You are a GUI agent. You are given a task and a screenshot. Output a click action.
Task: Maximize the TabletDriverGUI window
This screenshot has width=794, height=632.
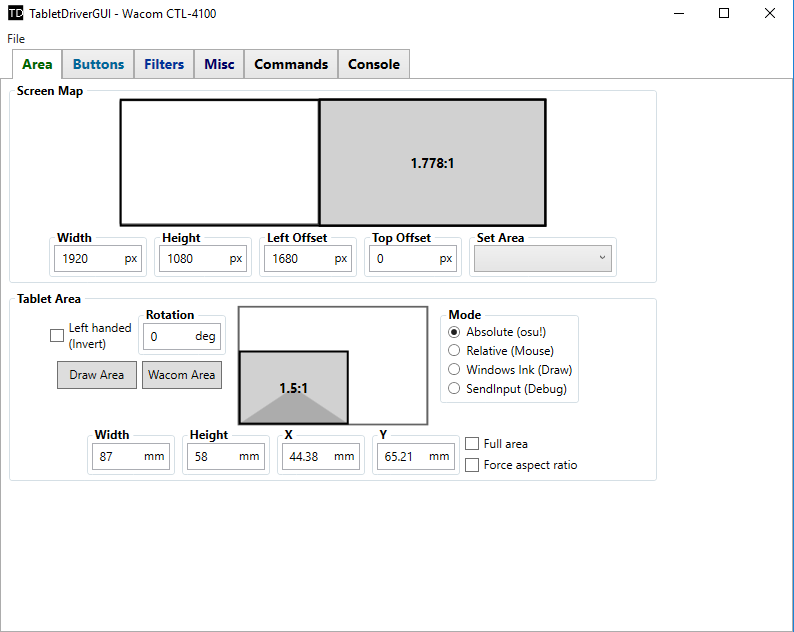point(724,13)
